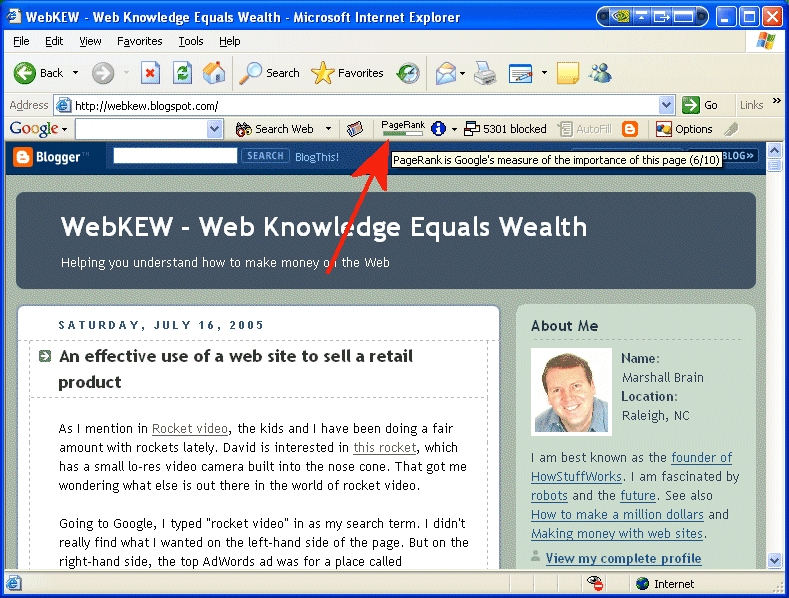
Task: Open the Back history dropdown arrow
Action: point(75,73)
